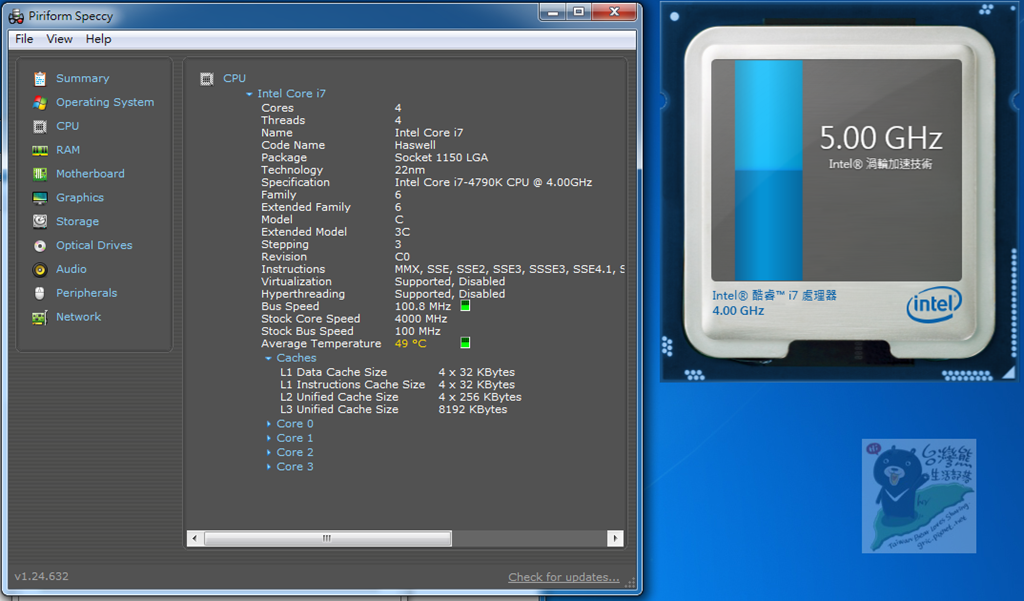The height and width of the screenshot is (601, 1024).
Task: Collapse the Caches section
Action: (x=268, y=359)
